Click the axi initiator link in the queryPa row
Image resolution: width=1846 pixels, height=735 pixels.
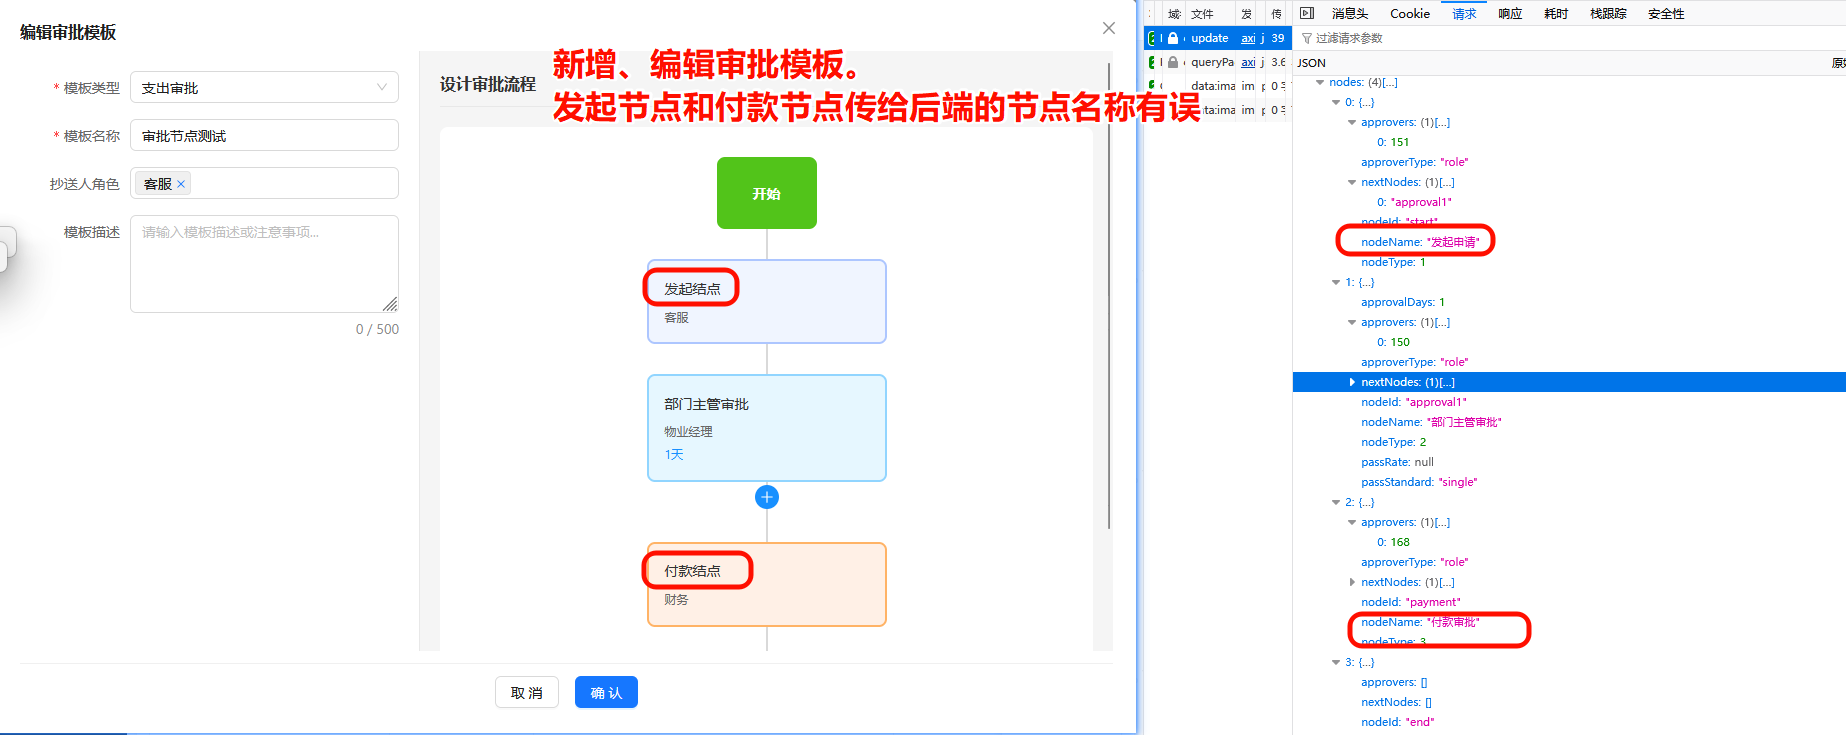tap(1248, 62)
